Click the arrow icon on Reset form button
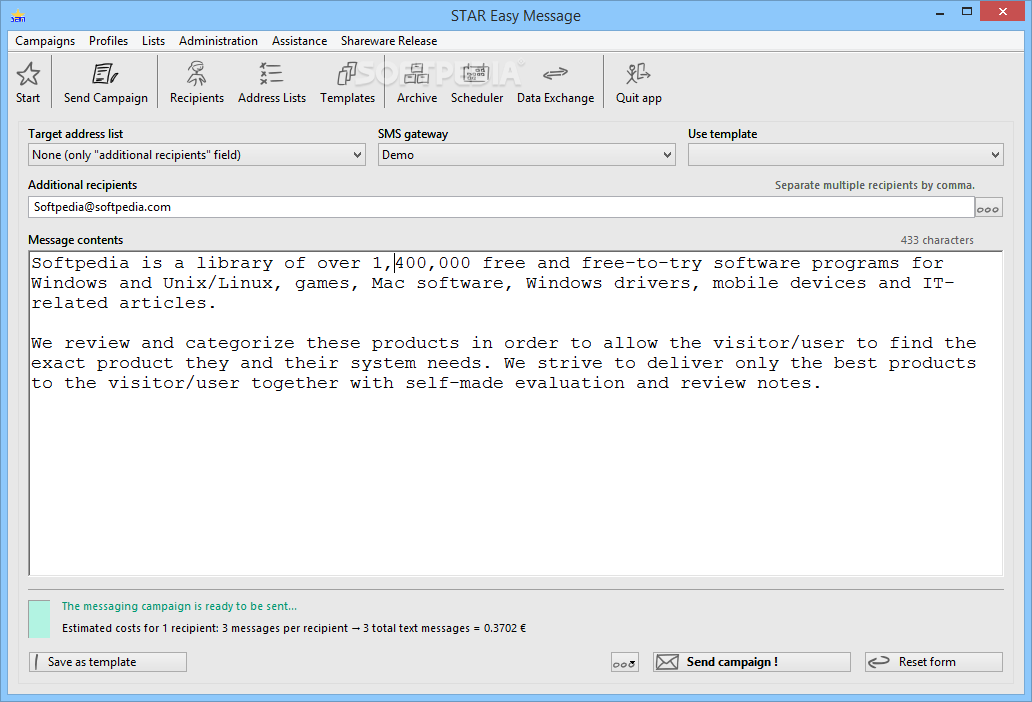The image size is (1032, 702). point(879,662)
